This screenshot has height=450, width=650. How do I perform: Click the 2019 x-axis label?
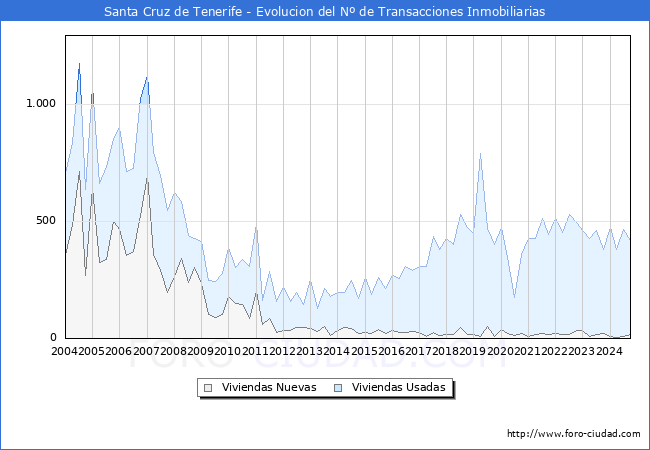473,351
